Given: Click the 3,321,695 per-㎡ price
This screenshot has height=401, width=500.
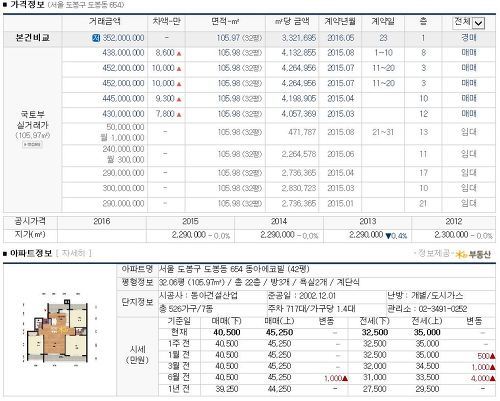Looking at the screenshot, I should (x=299, y=38).
